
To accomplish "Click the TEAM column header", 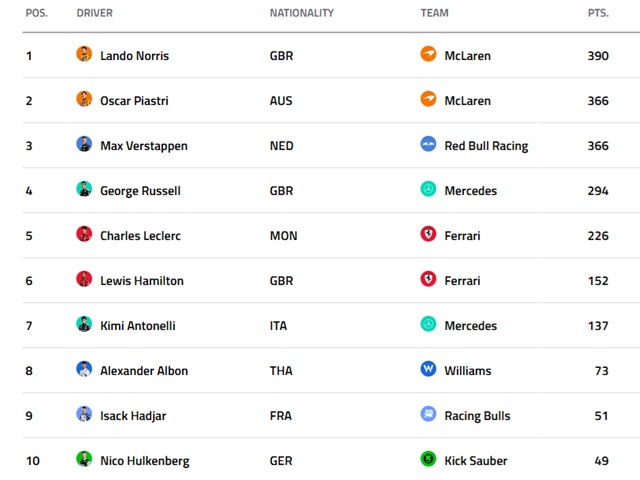I will point(434,13).
